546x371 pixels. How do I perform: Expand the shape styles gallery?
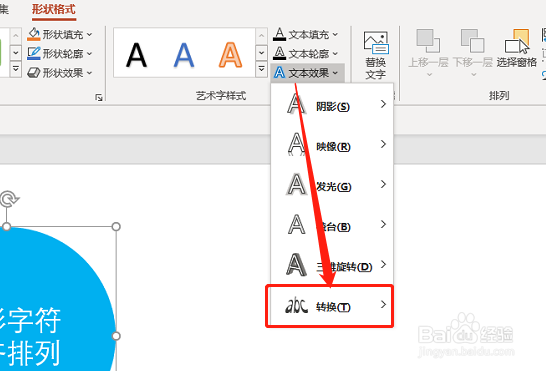16,70
